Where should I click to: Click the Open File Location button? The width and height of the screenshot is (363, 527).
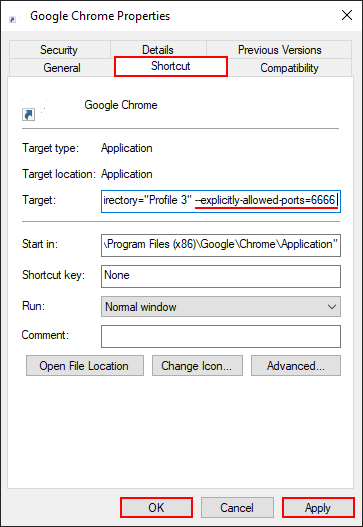tap(85, 365)
